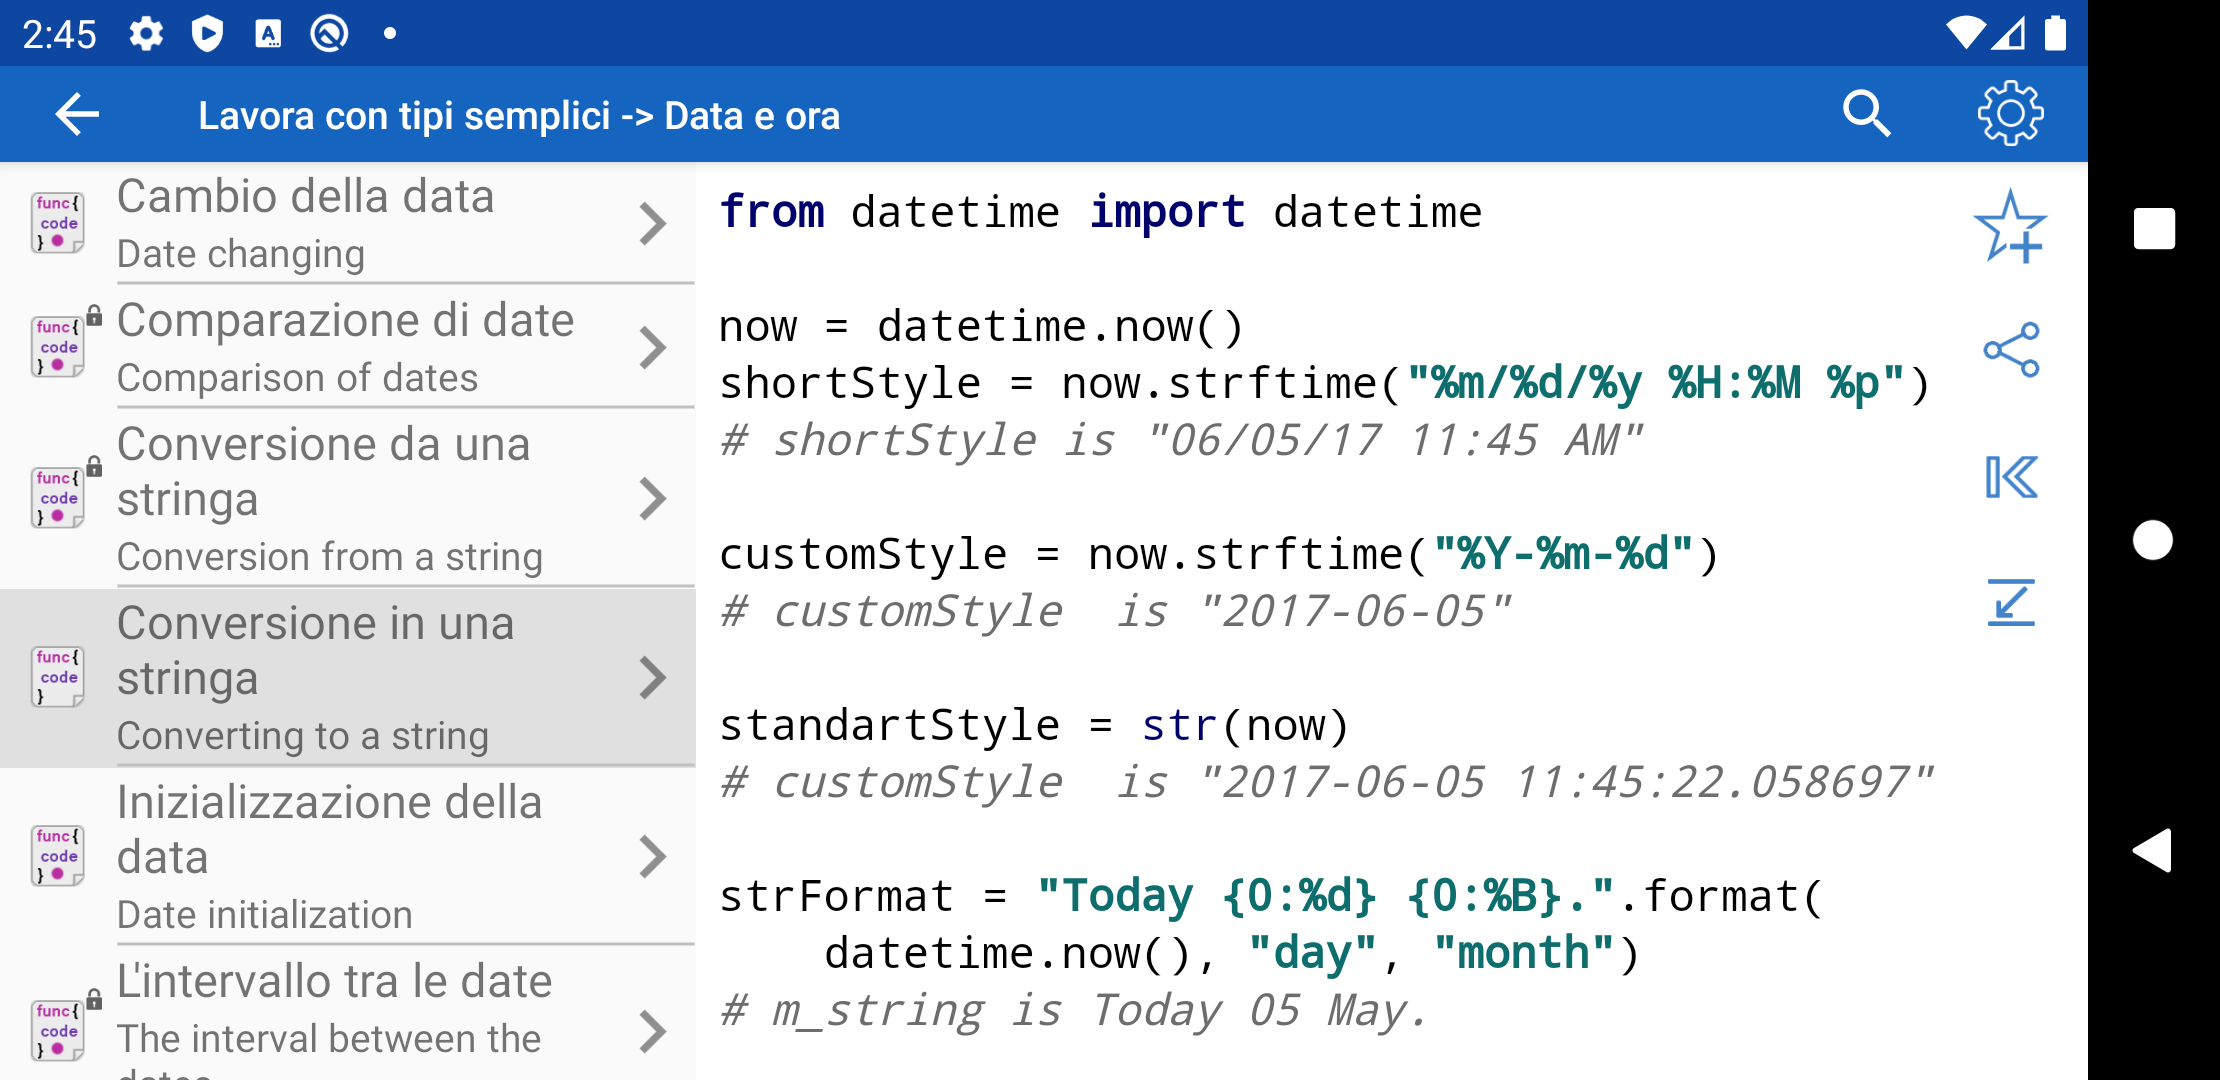2220x1080 pixels.
Task: Expand chevron for Cambio della data
Action: (x=653, y=224)
